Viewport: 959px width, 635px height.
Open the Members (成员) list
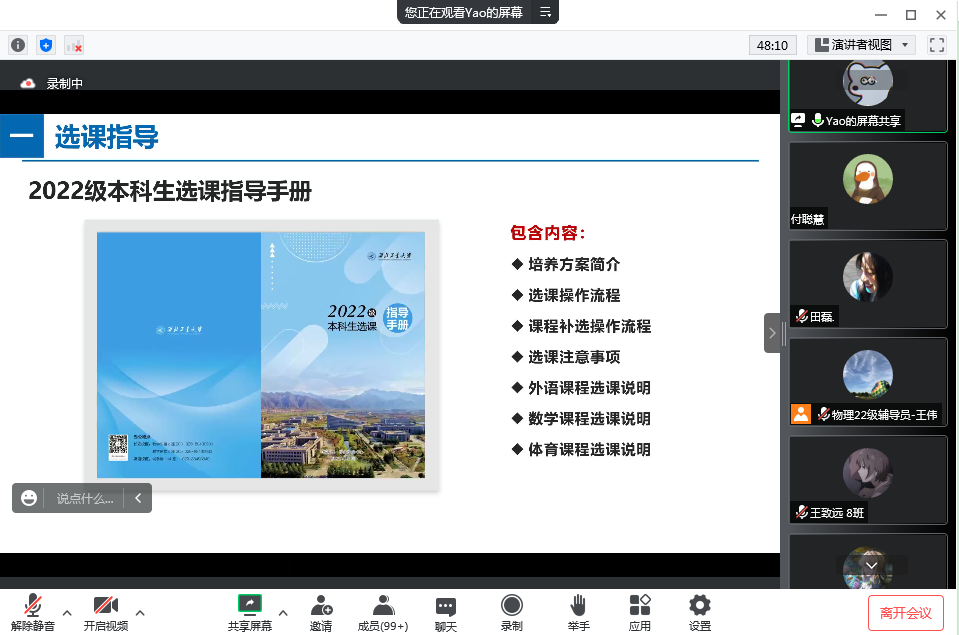[x=383, y=612]
